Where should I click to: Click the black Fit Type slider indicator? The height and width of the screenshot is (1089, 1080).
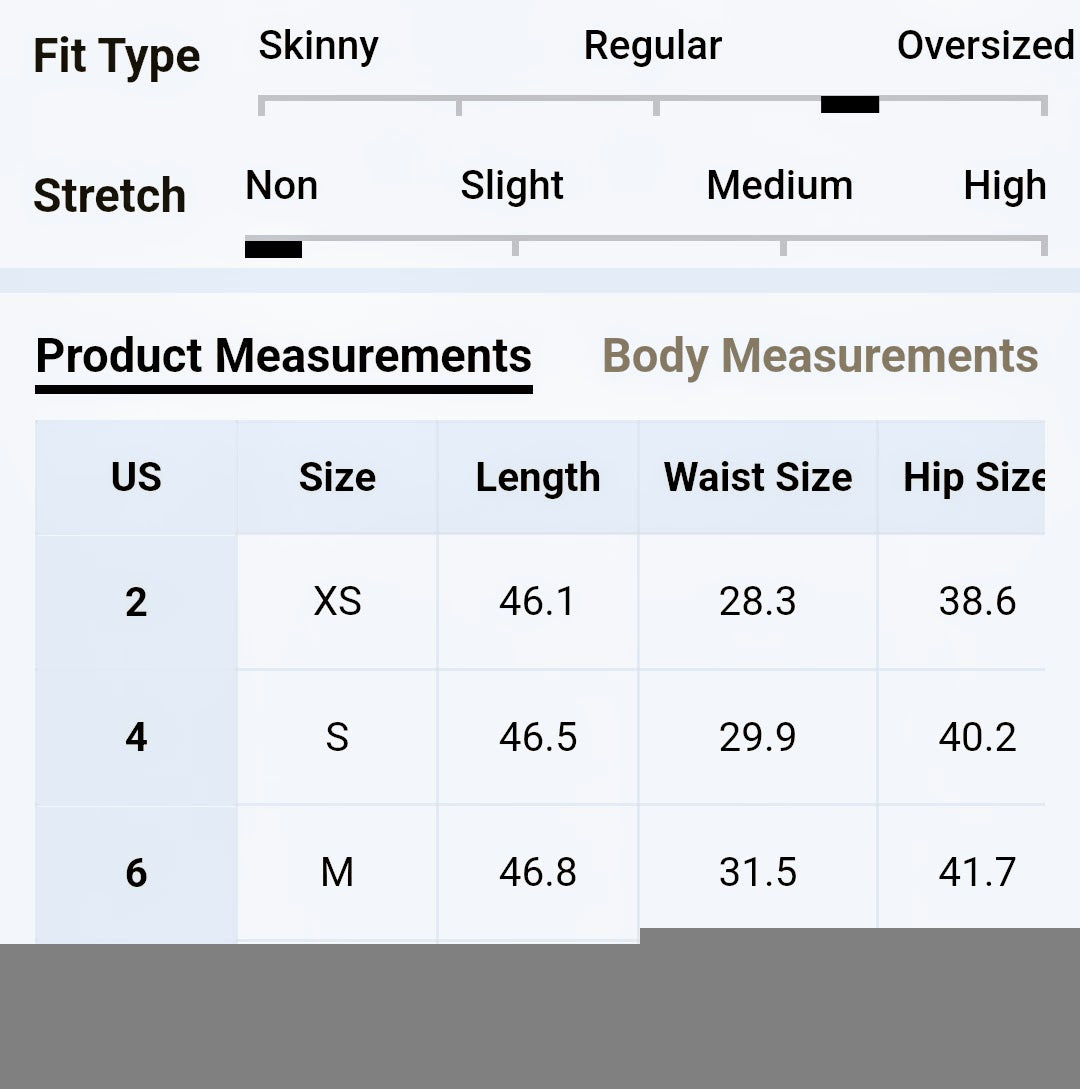(x=850, y=104)
